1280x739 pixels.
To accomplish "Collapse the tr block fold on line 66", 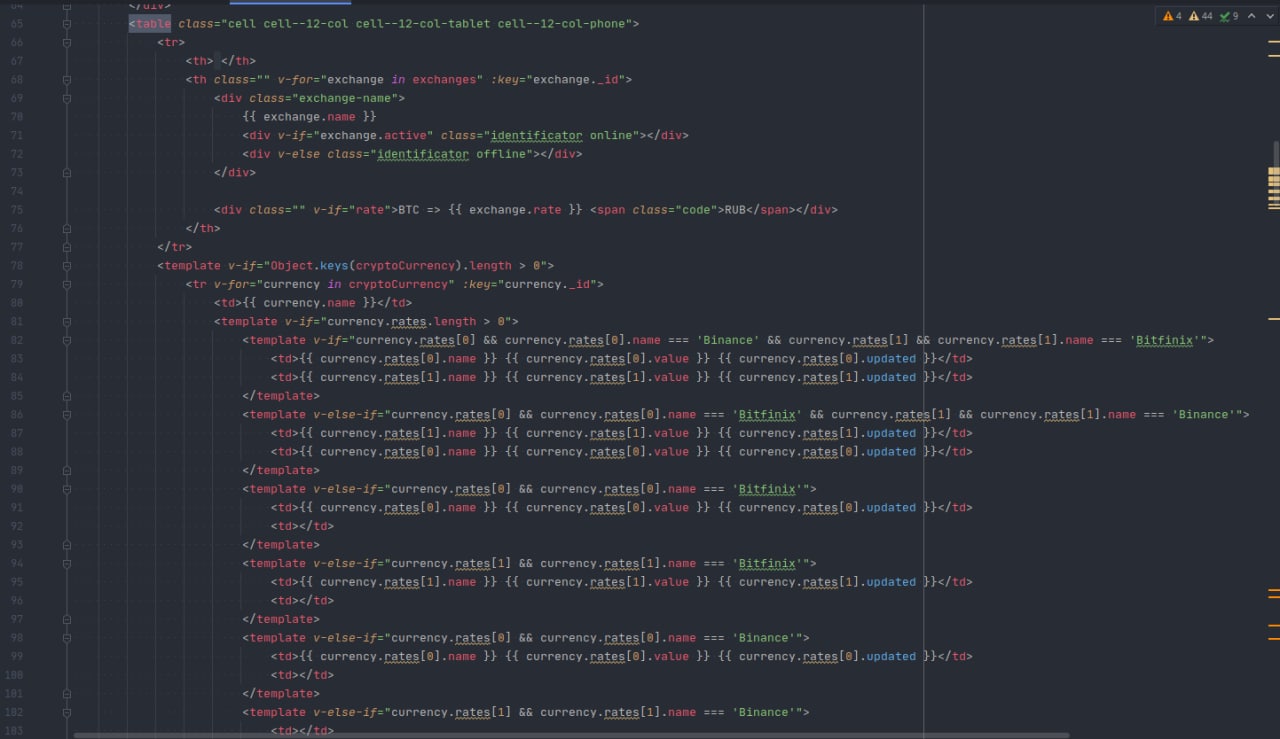I will tap(67, 43).
